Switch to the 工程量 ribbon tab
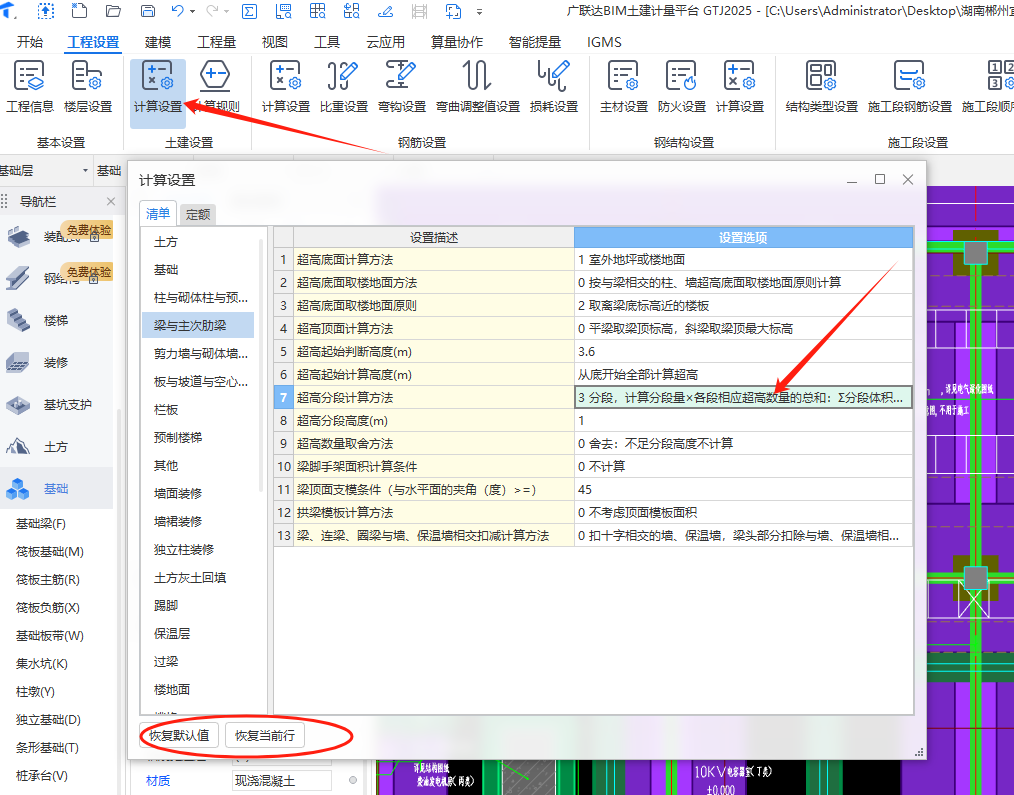Screen dimensions: 1014x795 [x=217, y=42]
